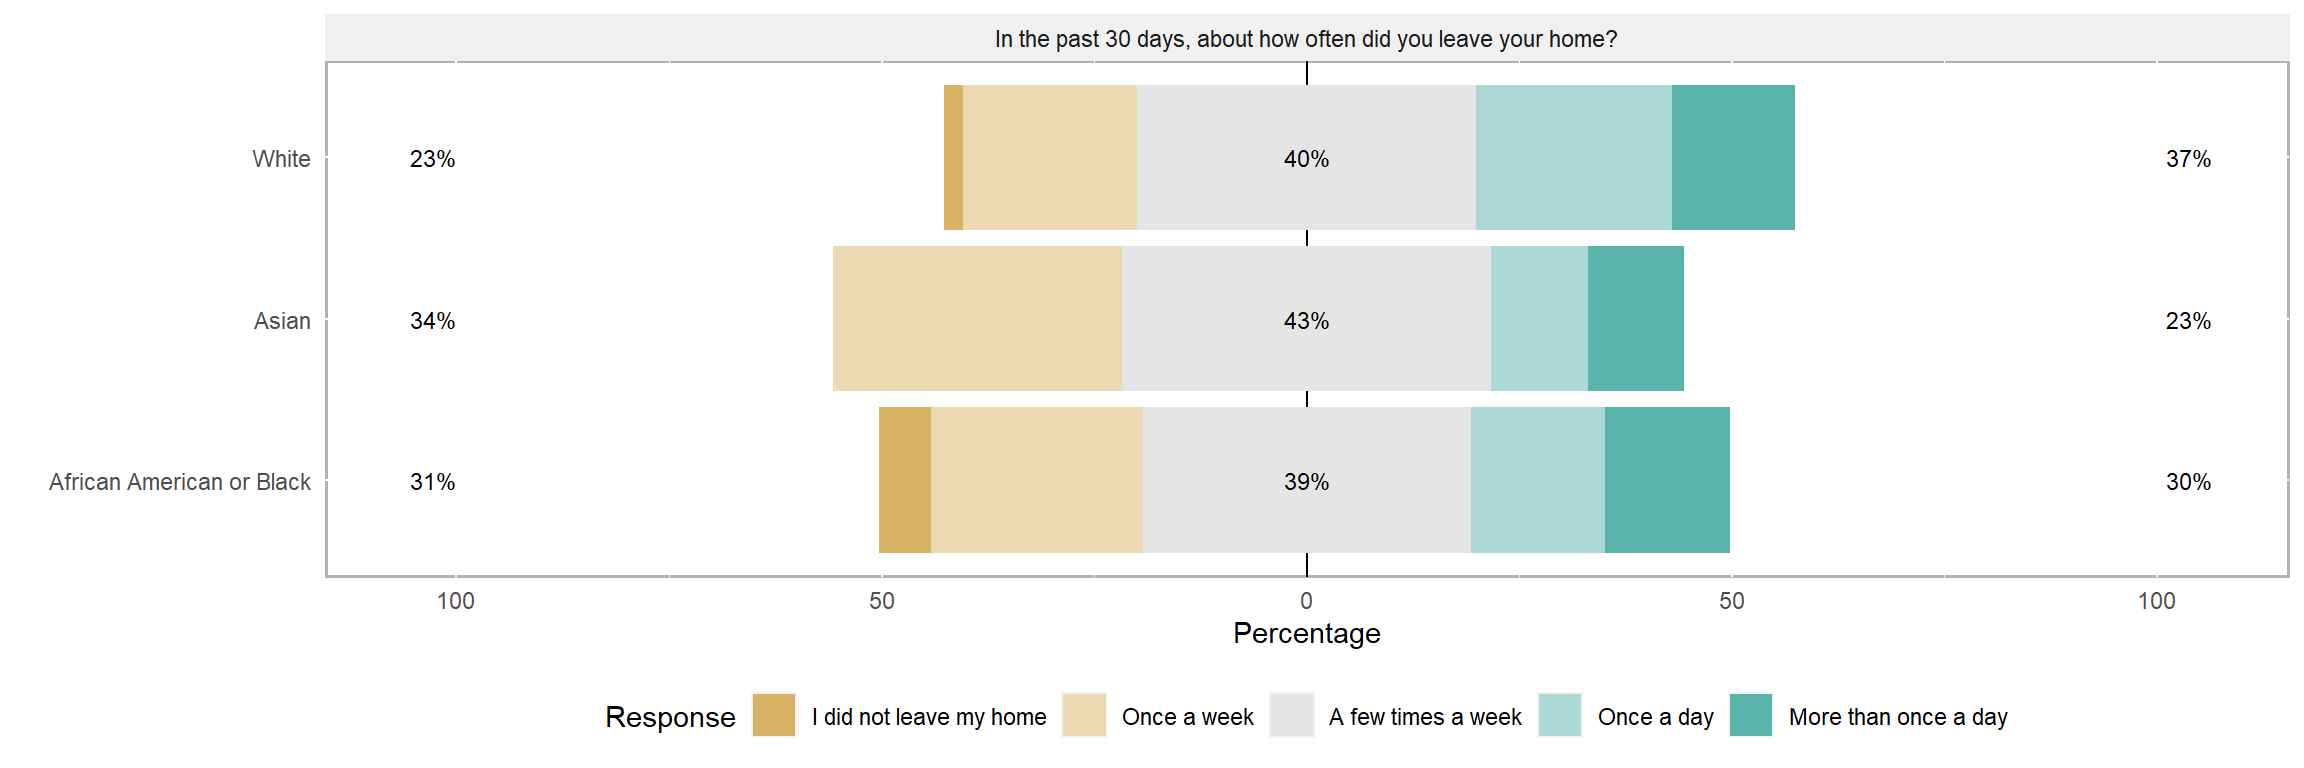Click the "African American or Black" axis label
Screen dimensions: 2304x768
180,482
